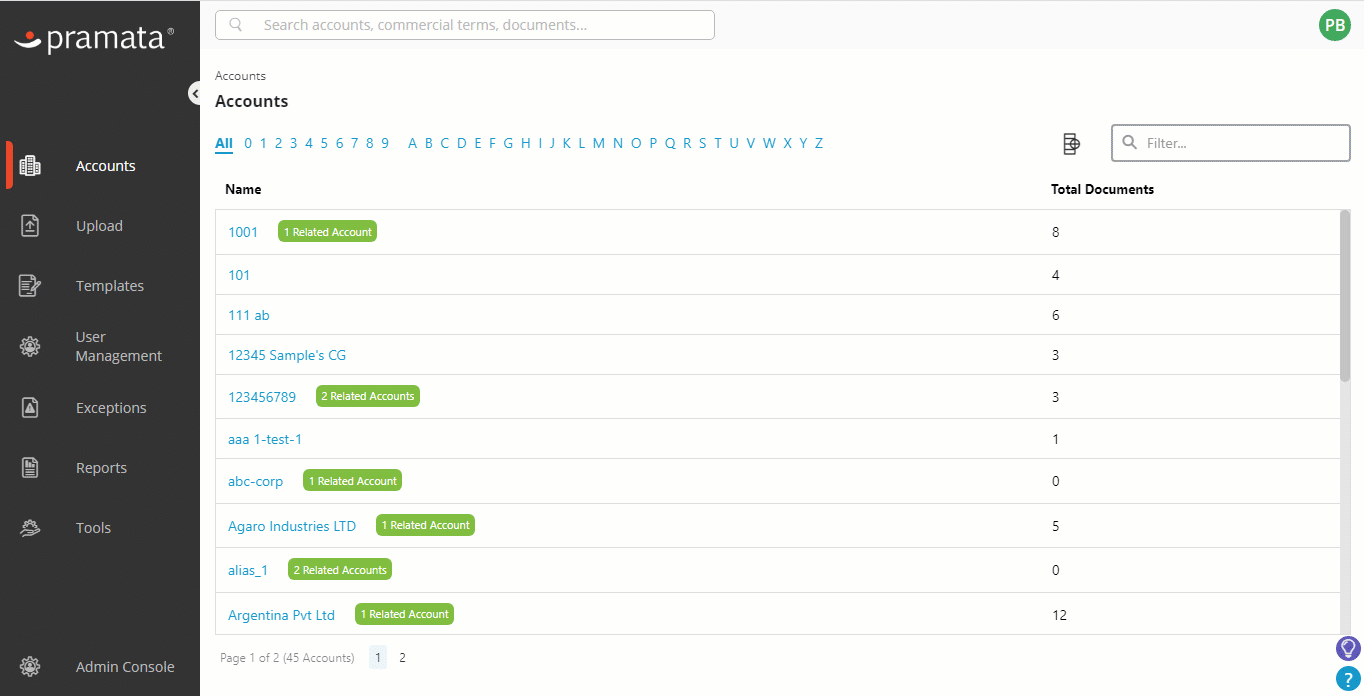Click the column settings icon beside Filter
Image resolution: width=1364 pixels, height=696 pixels.
point(1071,144)
